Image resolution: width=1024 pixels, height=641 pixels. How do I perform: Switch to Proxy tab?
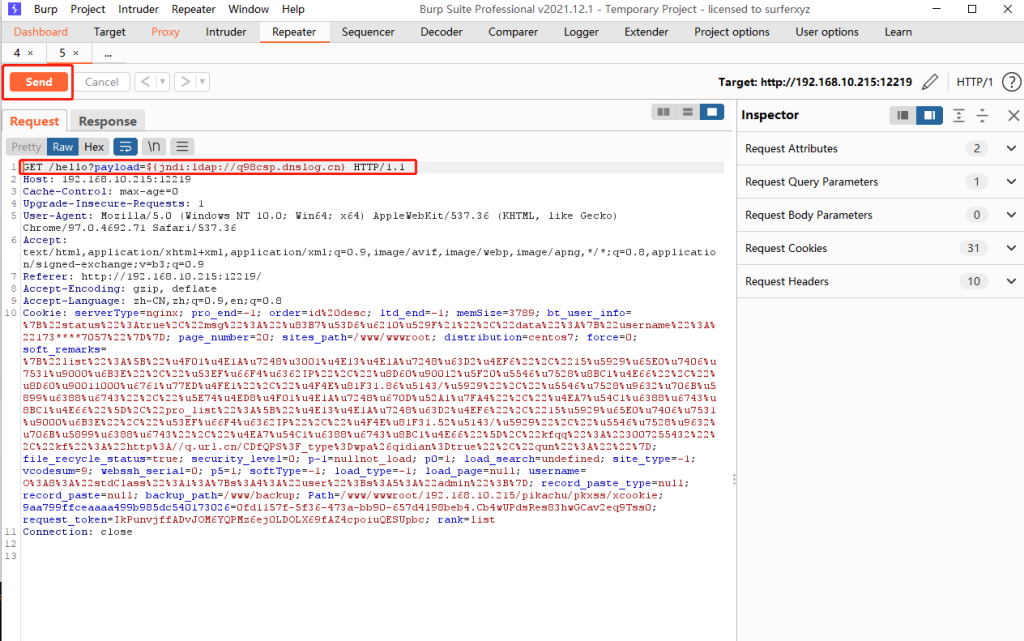[x=165, y=32]
